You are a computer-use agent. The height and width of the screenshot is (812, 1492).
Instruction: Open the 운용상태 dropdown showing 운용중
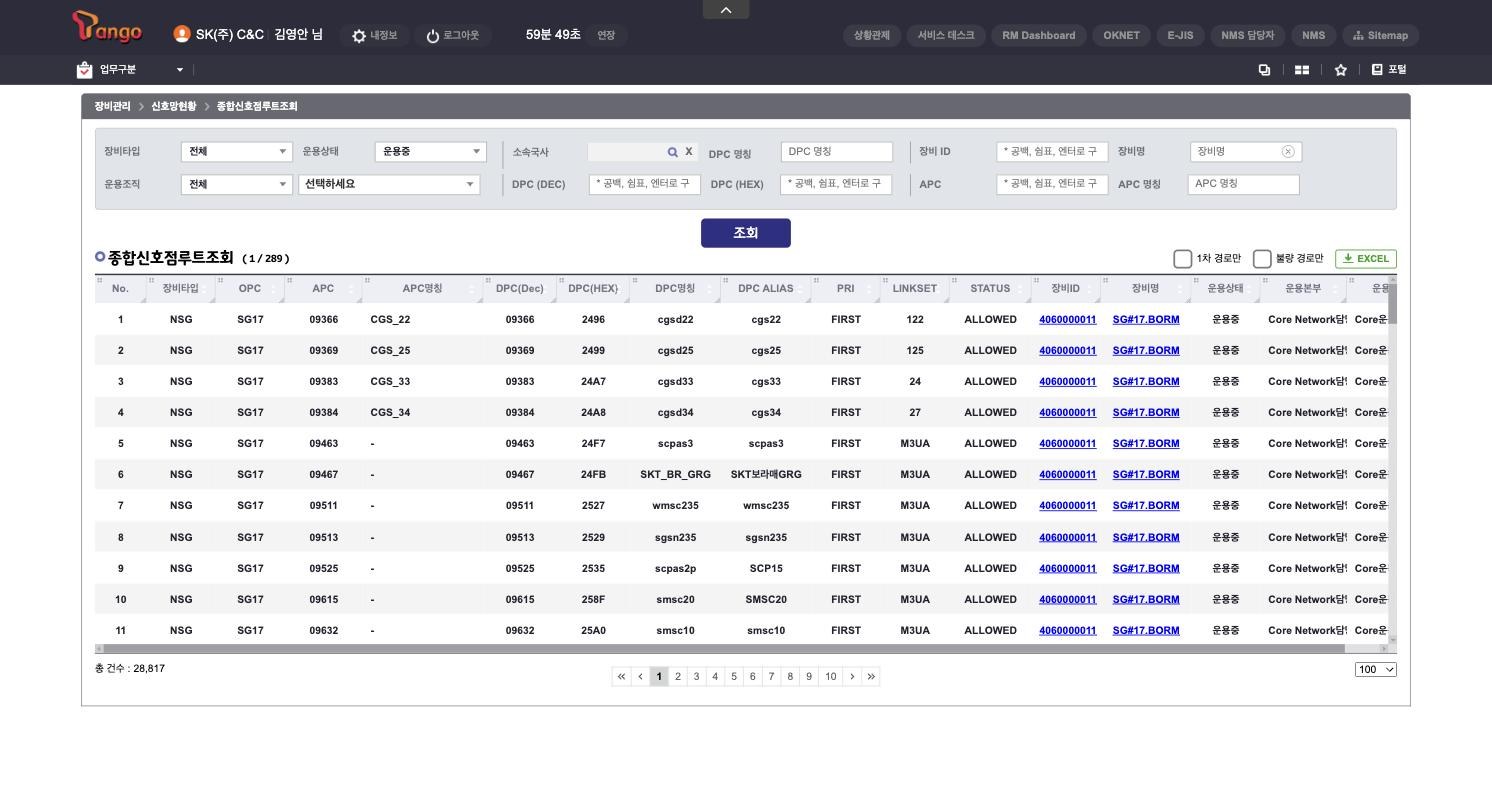coord(431,152)
